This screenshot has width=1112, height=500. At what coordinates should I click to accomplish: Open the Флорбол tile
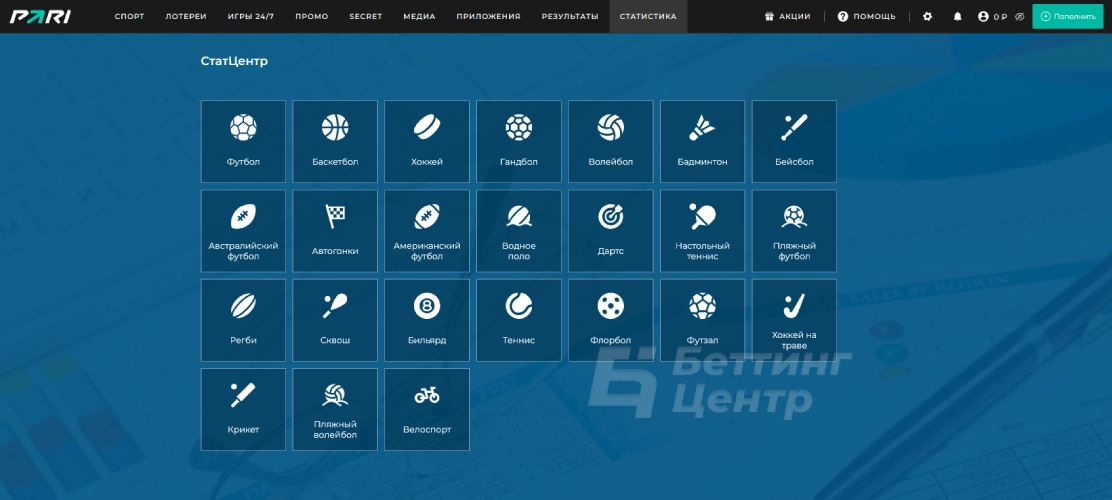tap(611, 320)
